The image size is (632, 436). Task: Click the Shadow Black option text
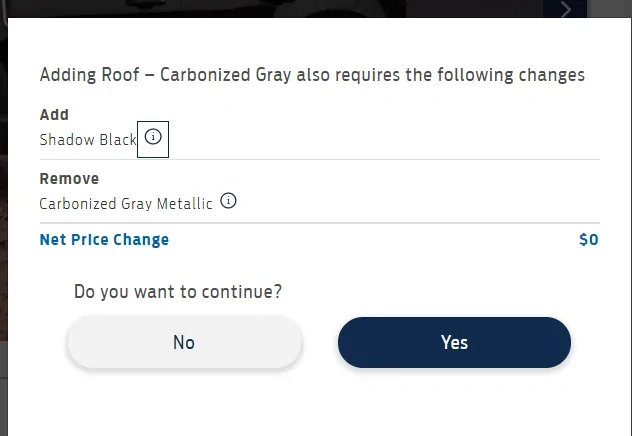[88, 140]
